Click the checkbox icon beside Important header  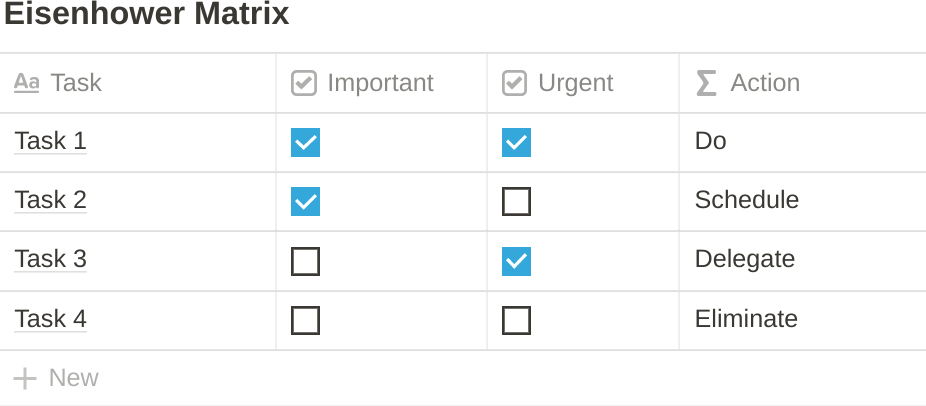point(304,83)
